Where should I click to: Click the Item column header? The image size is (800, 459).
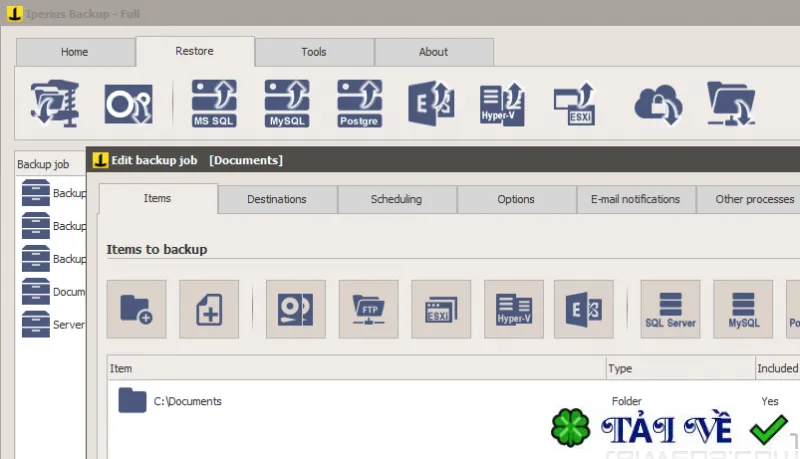click(357, 368)
